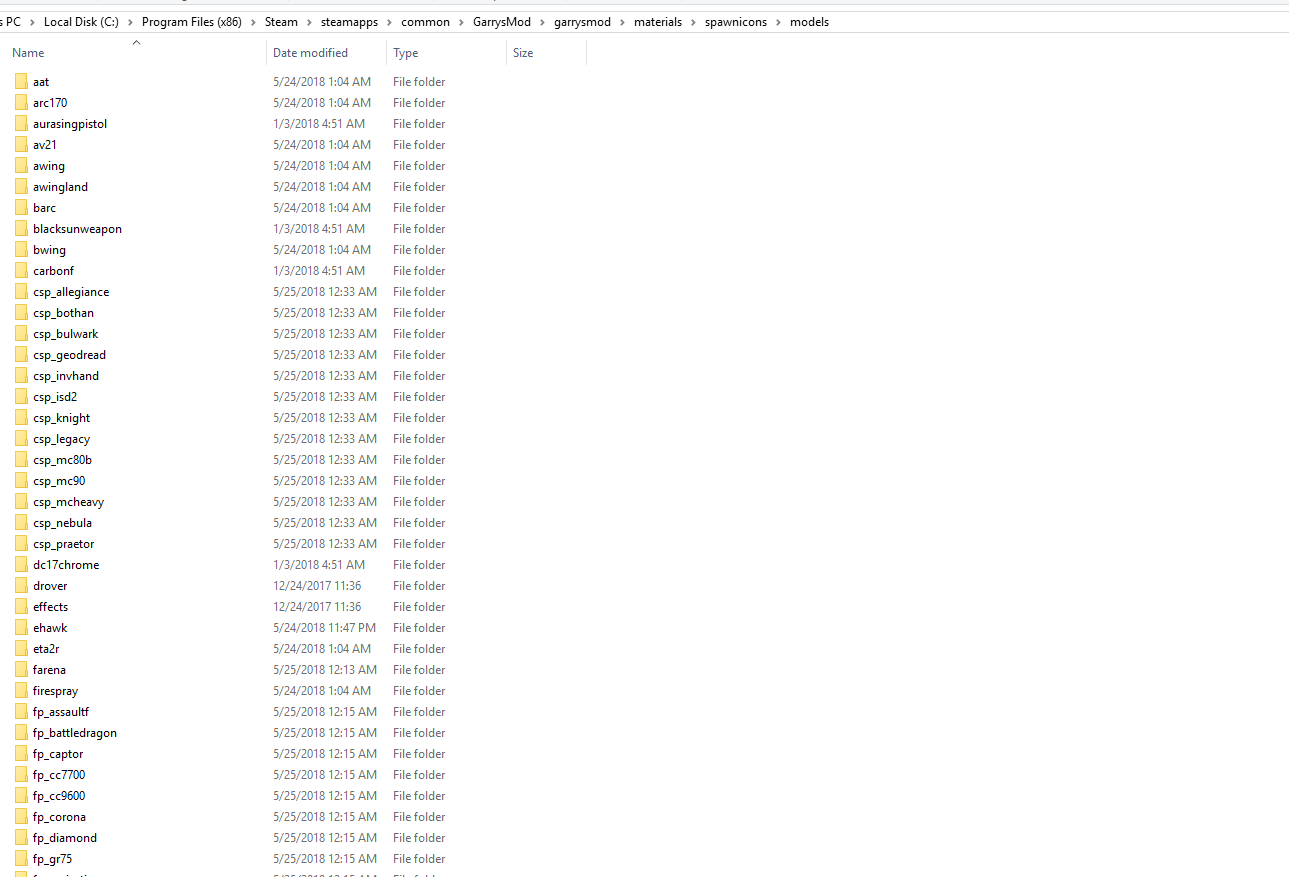This screenshot has height=877, width=1289.
Task: Open the chevron right of the Steam breadcrumb
Action: [309, 22]
